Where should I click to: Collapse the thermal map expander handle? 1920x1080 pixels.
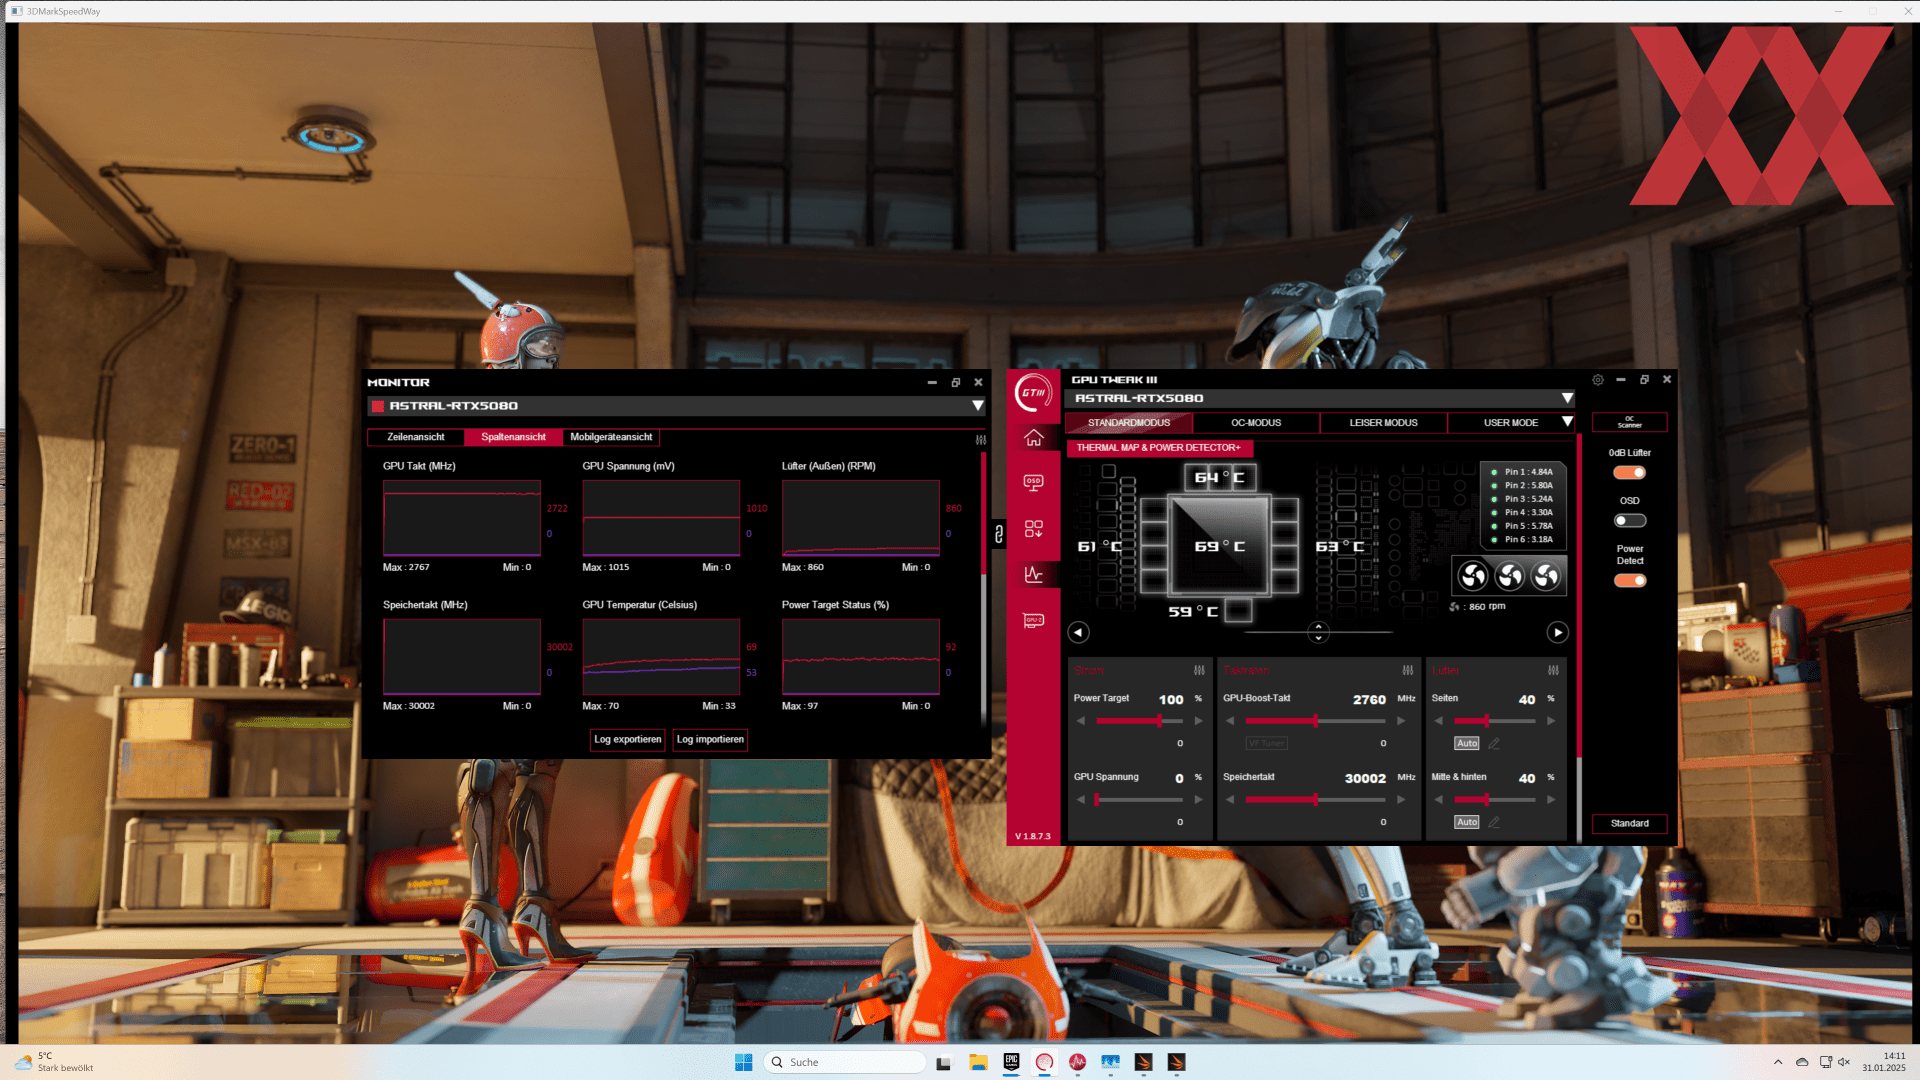tap(1318, 632)
